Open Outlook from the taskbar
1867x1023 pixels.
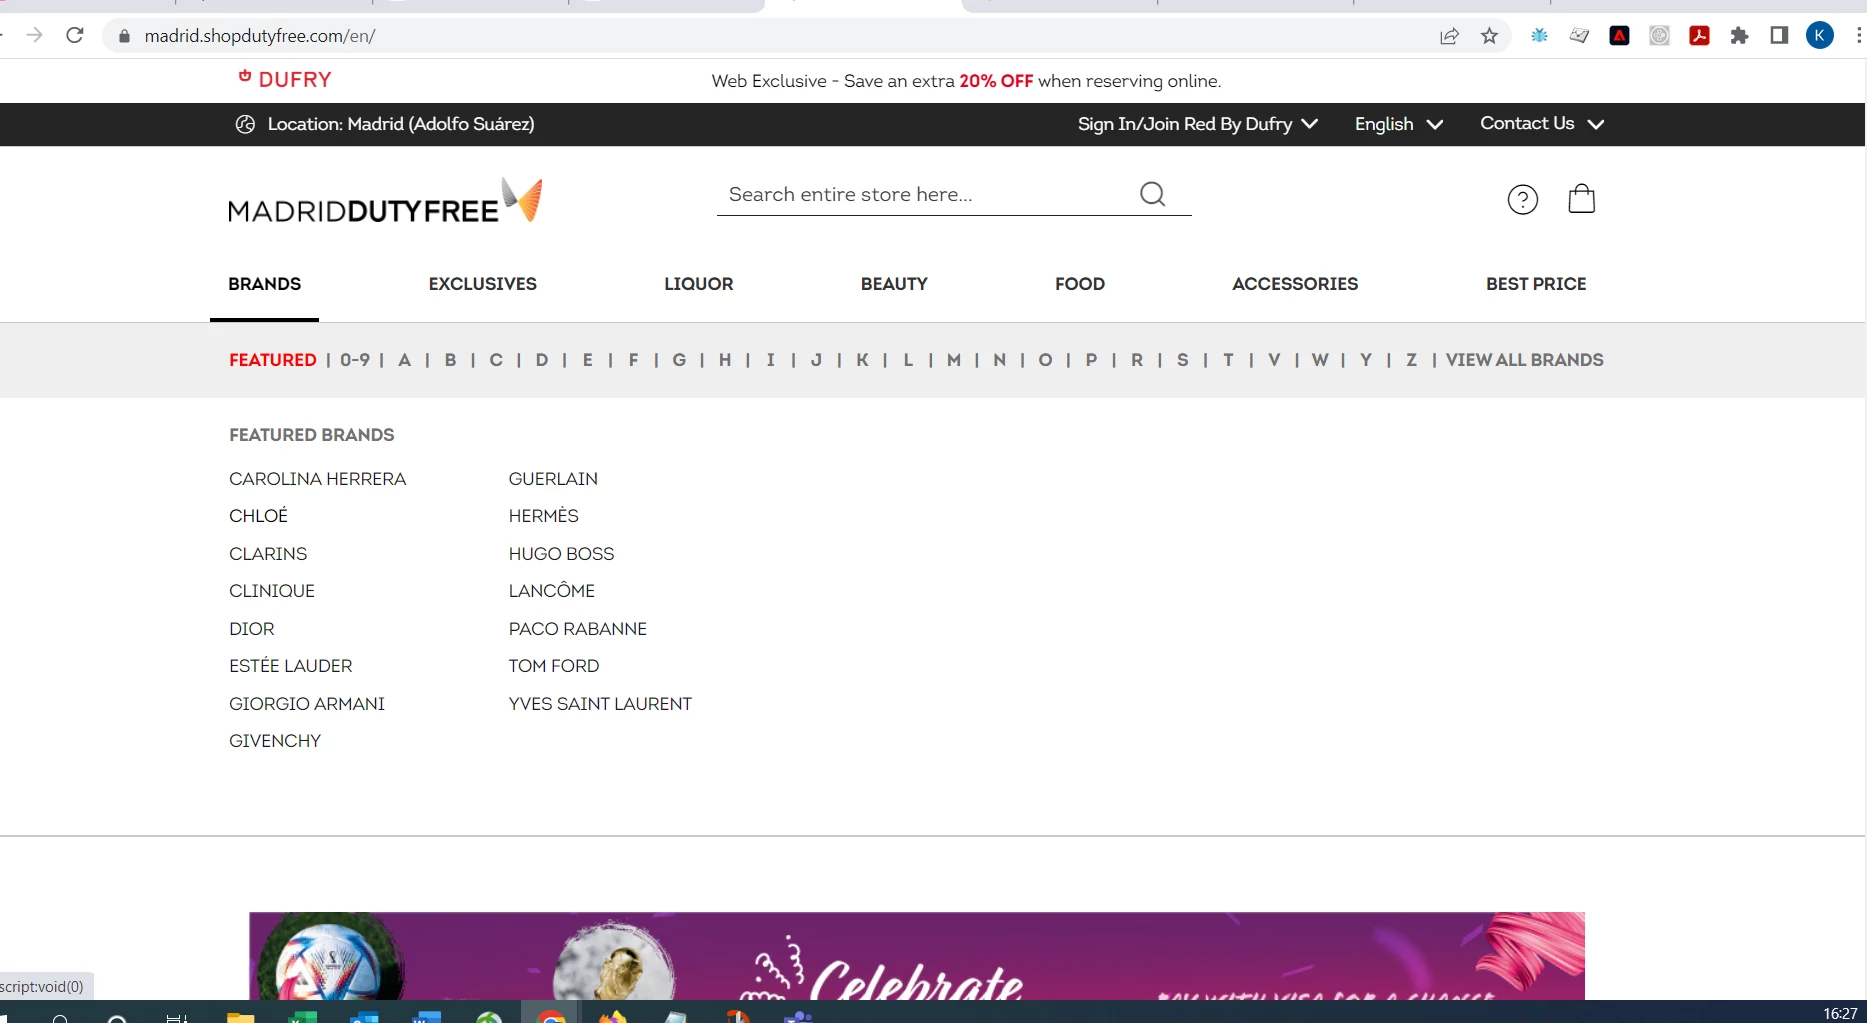tap(364, 1017)
